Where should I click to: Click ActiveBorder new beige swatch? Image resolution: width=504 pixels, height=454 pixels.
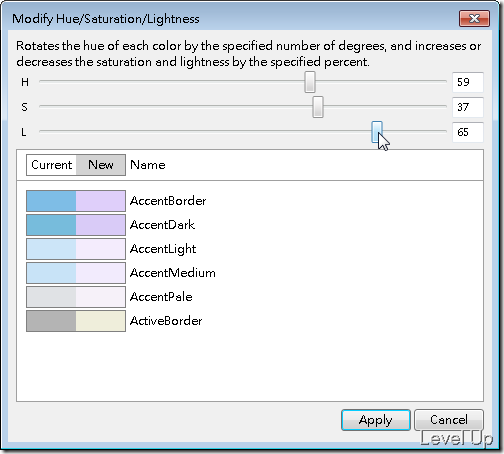click(x=100, y=321)
